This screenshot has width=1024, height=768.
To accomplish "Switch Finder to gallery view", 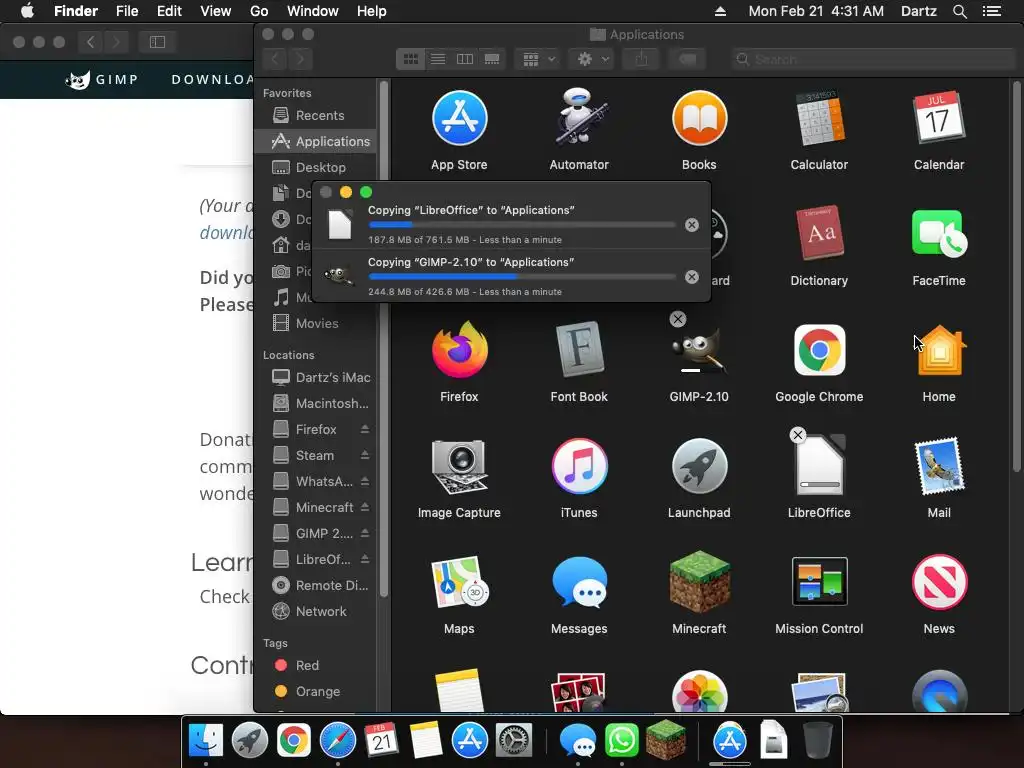I will click(492, 59).
